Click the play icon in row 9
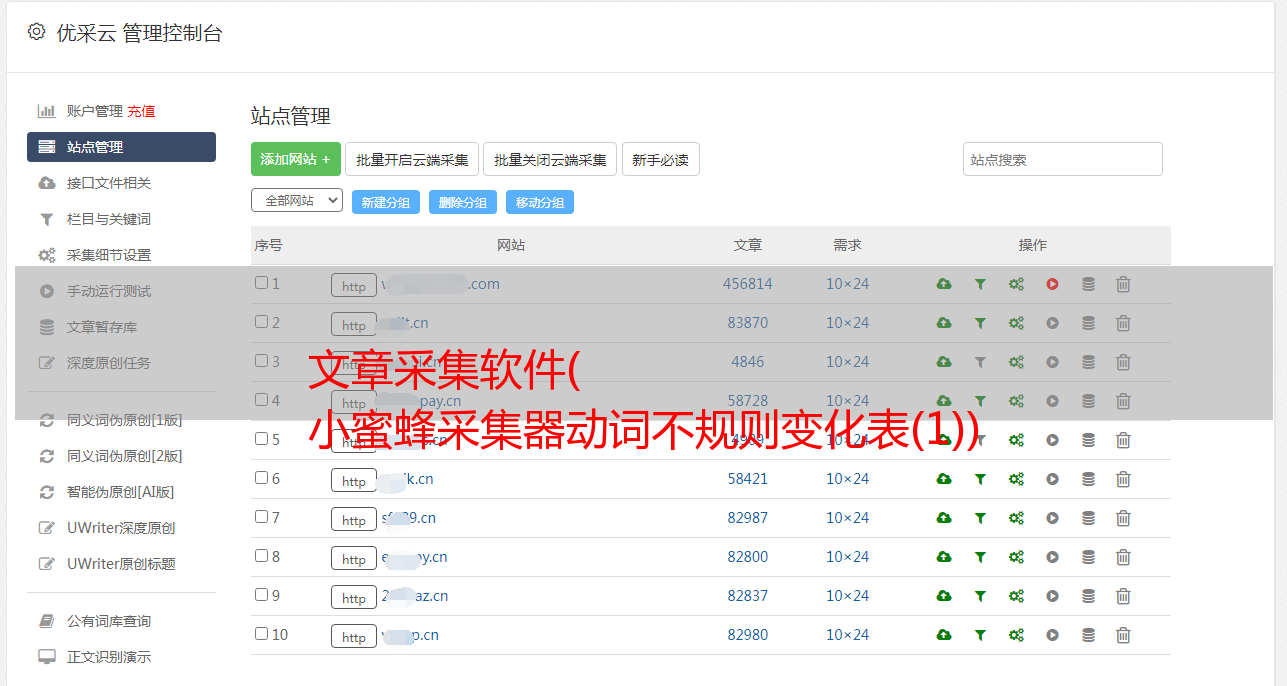 click(x=1052, y=596)
